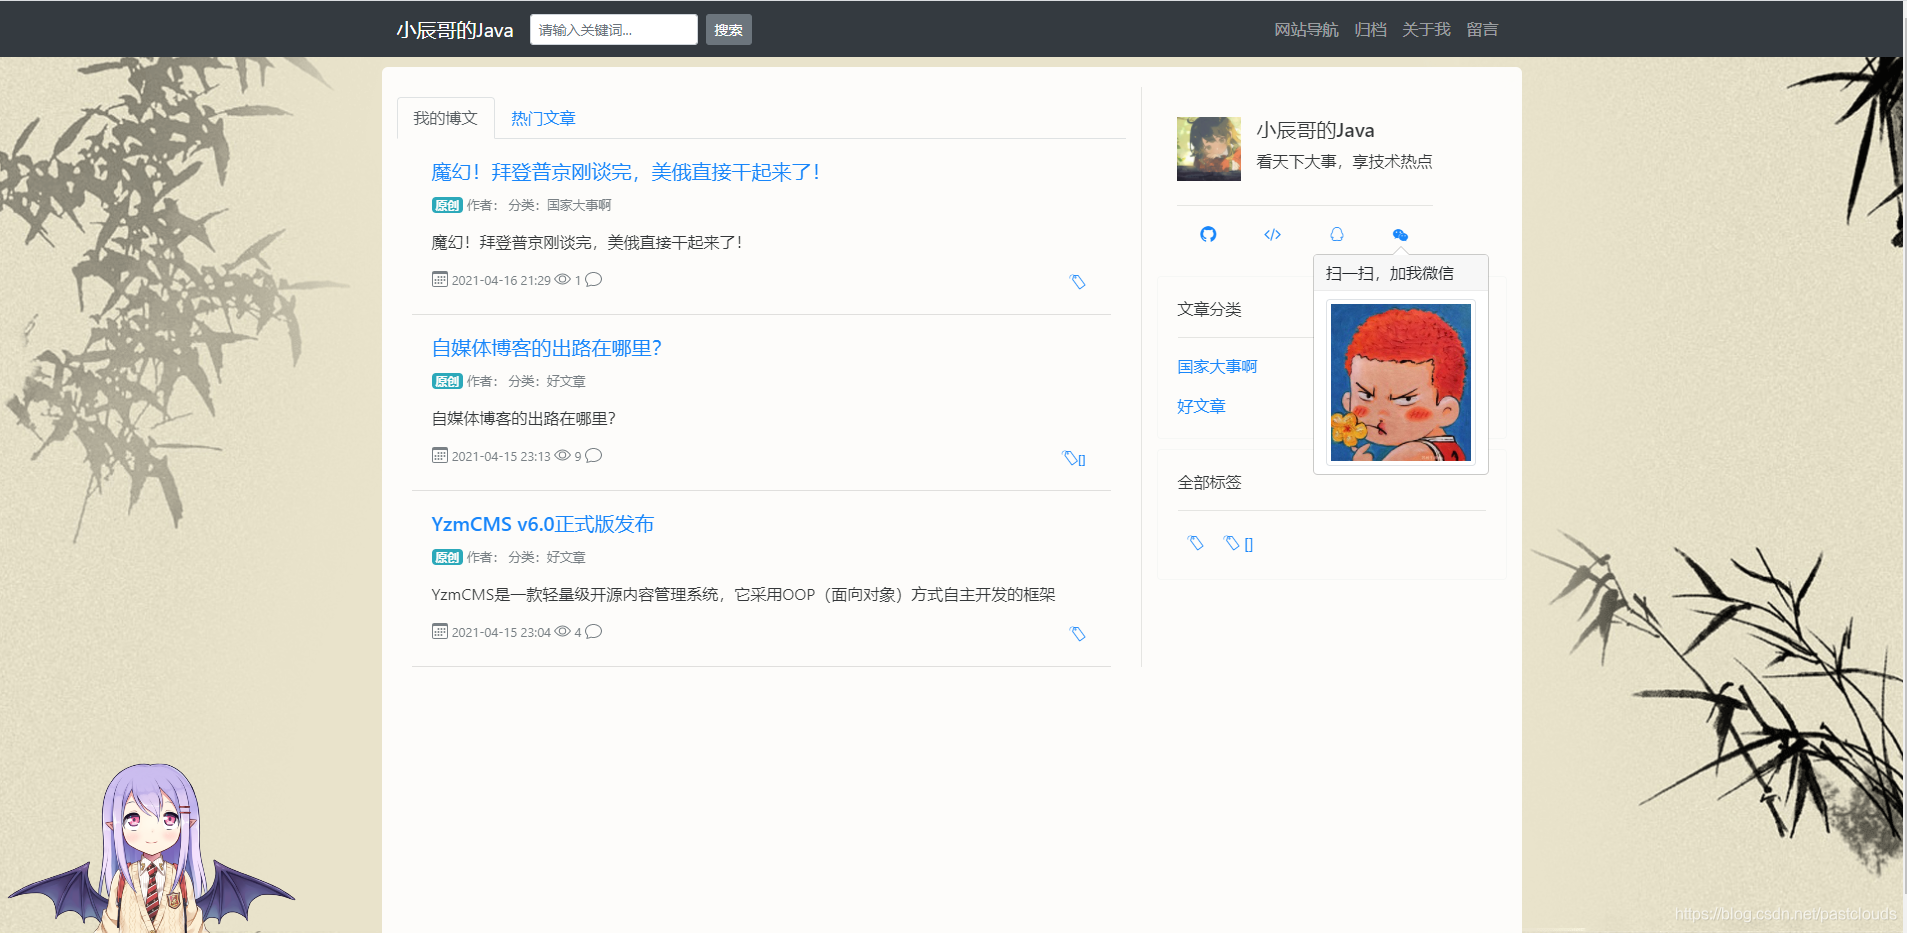Click the WeChat icon in sidebar
This screenshot has width=1907, height=933.
tap(1400, 235)
